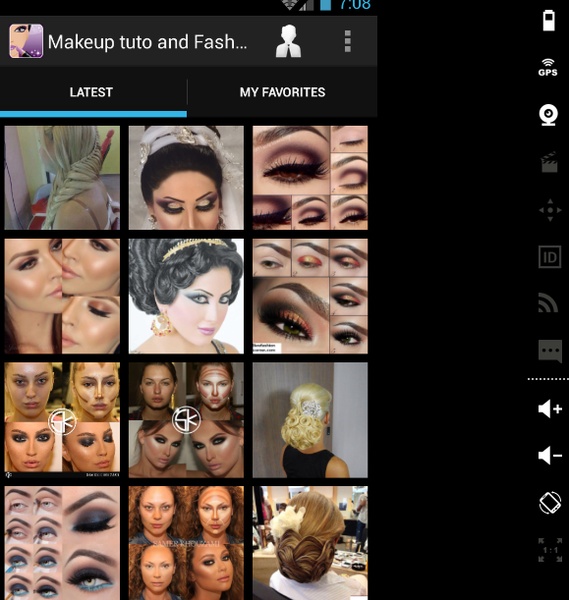Open the gold and red eyeshadow steps collage
This screenshot has width=569, height=600.
click(x=310, y=296)
